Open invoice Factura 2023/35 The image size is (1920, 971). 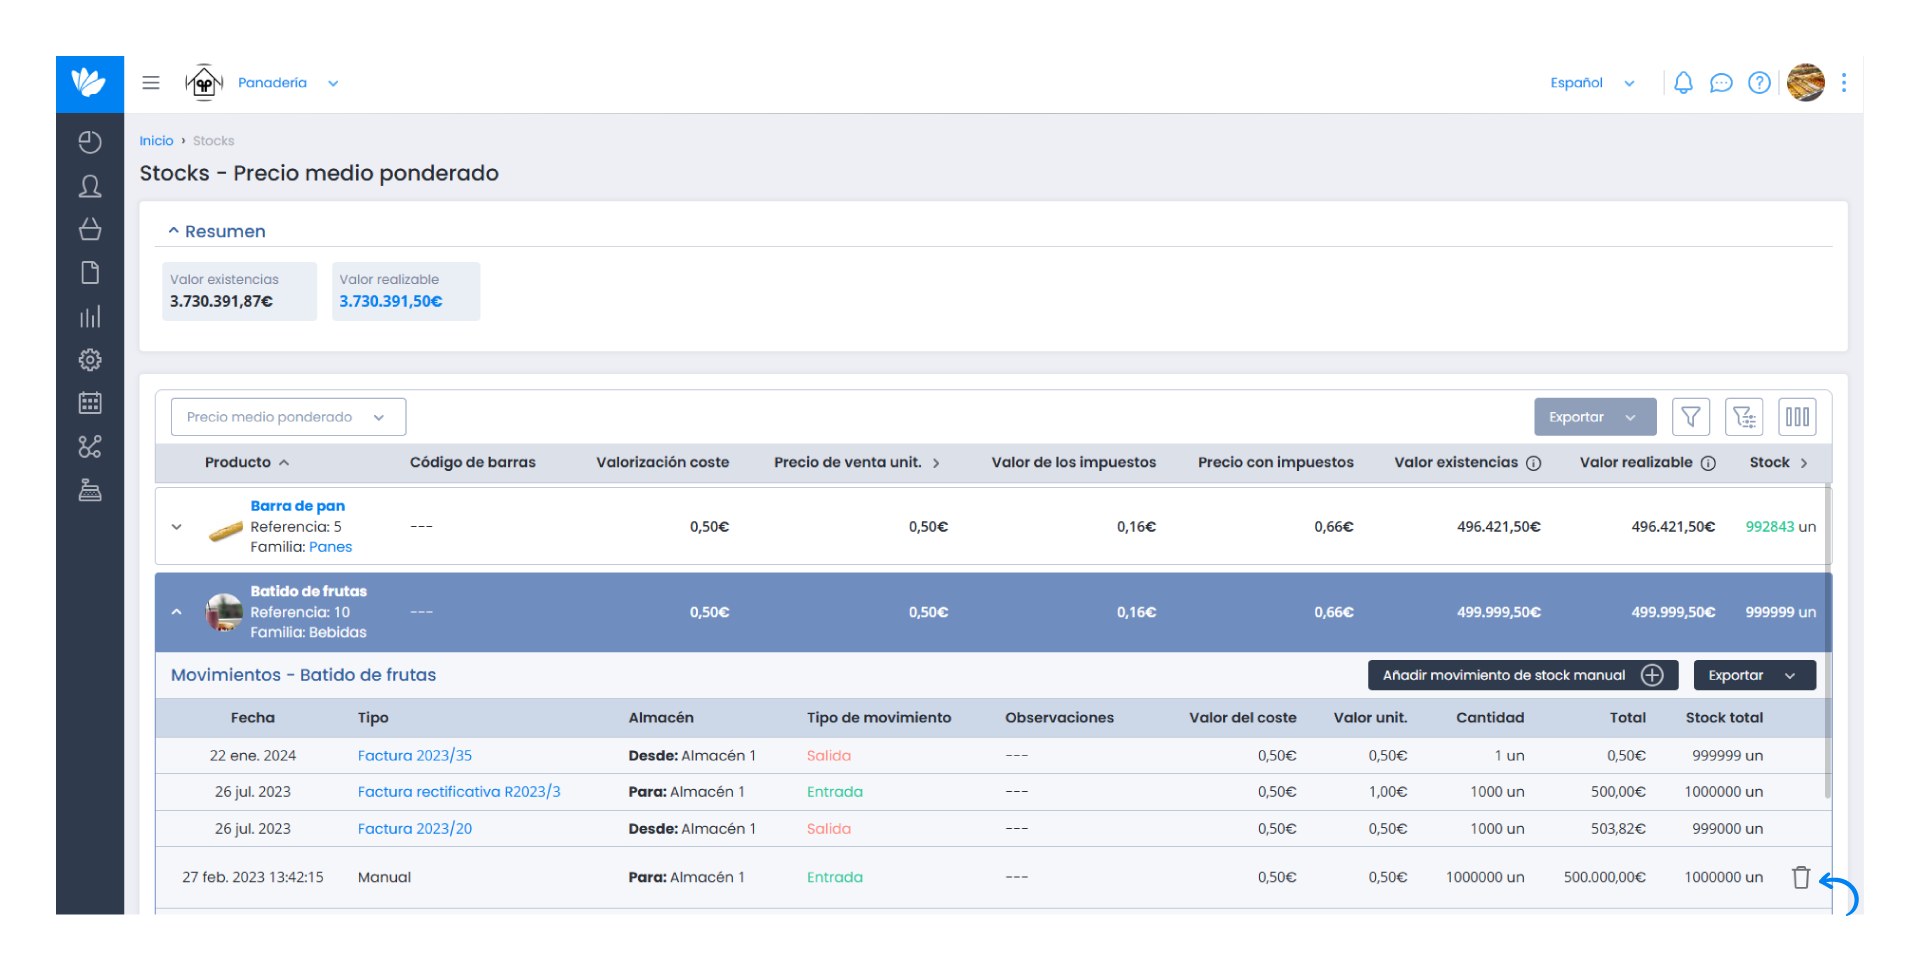point(414,756)
